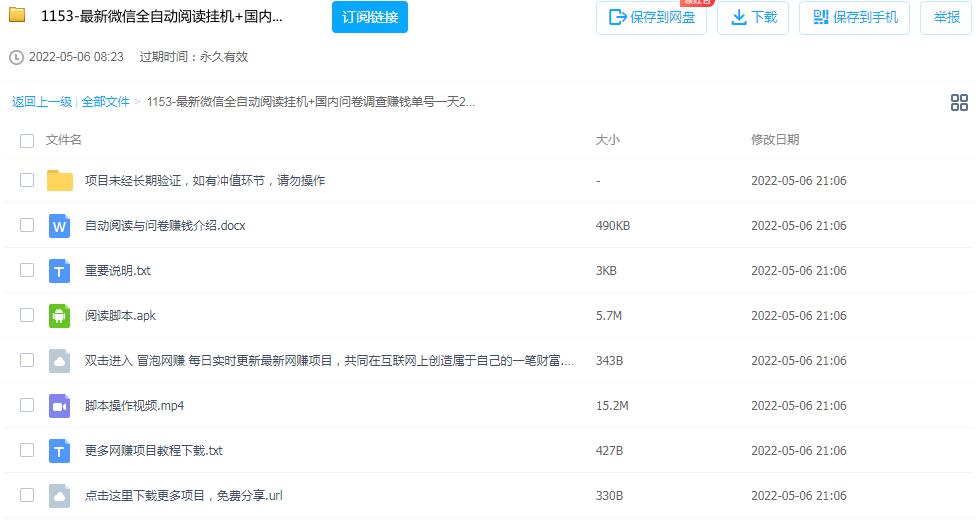Click the 举报 button
The image size is (976, 528).
[x=946, y=17]
